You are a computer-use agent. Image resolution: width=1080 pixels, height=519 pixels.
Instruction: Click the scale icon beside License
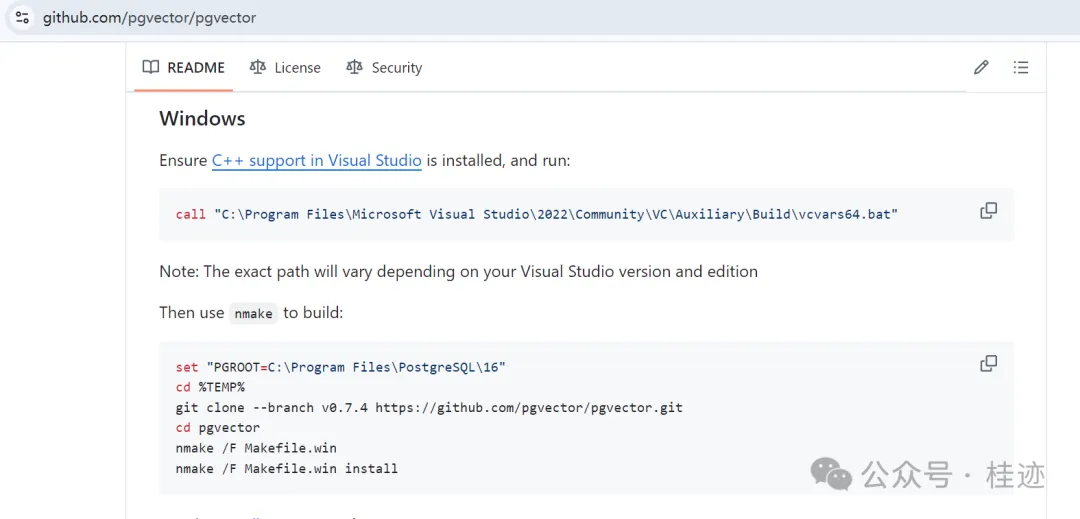tap(258, 67)
